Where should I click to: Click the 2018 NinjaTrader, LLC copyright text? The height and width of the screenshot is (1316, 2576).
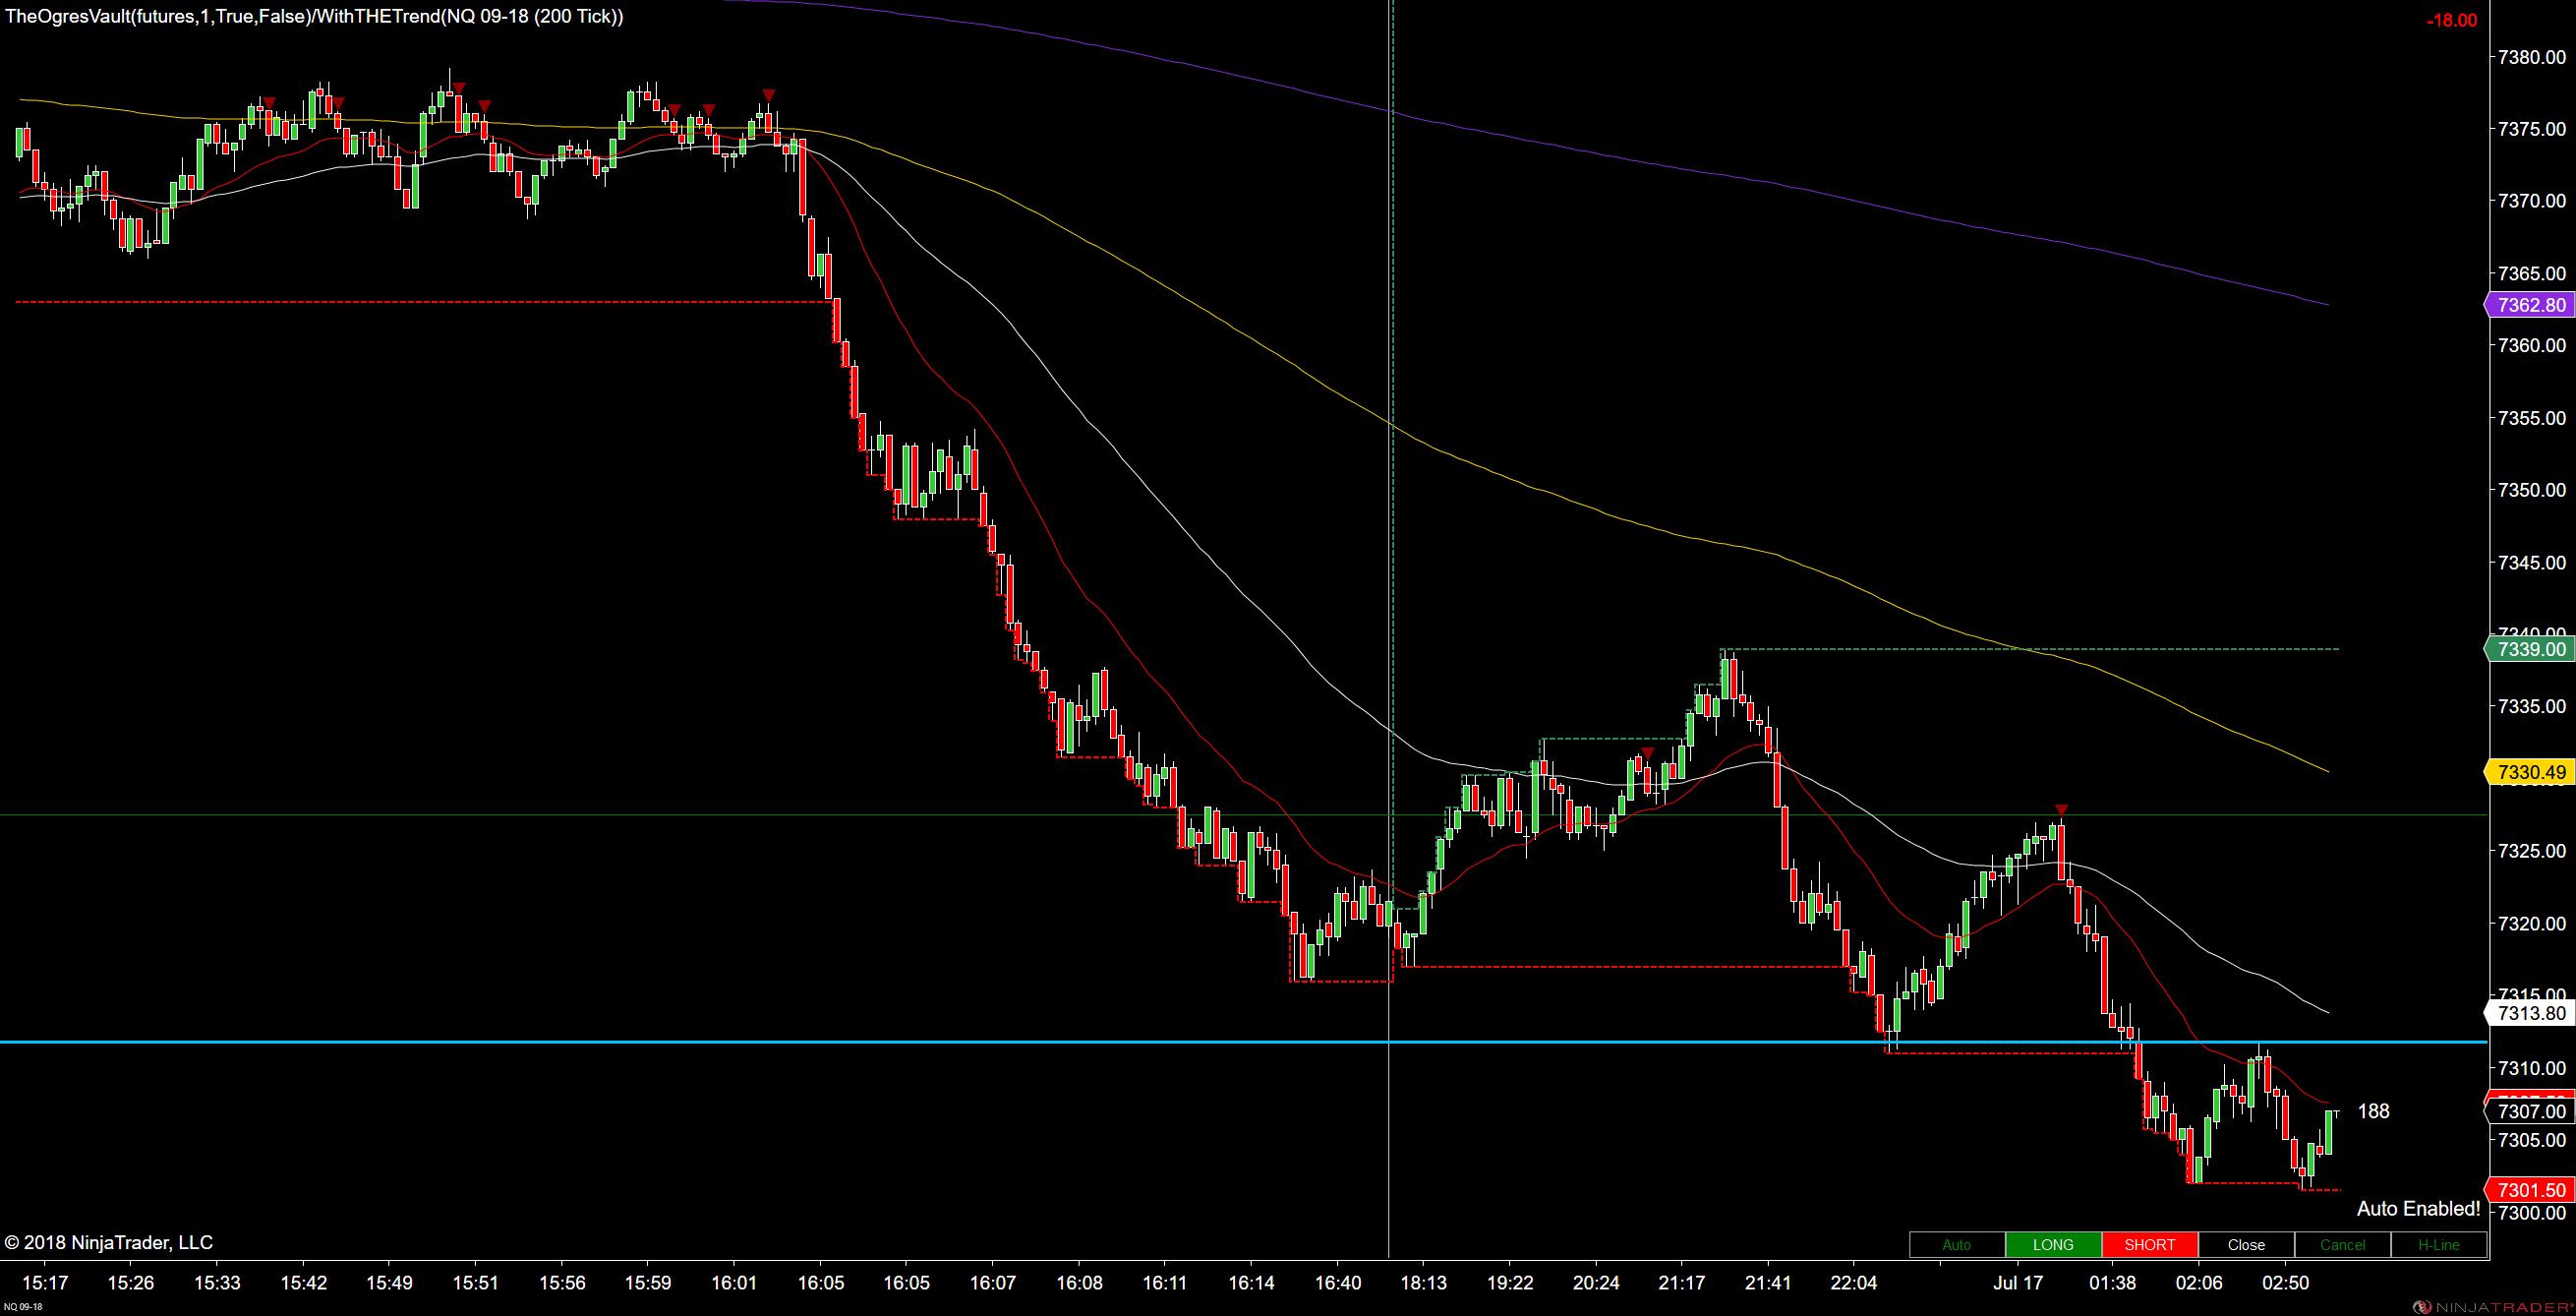click(108, 1242)
